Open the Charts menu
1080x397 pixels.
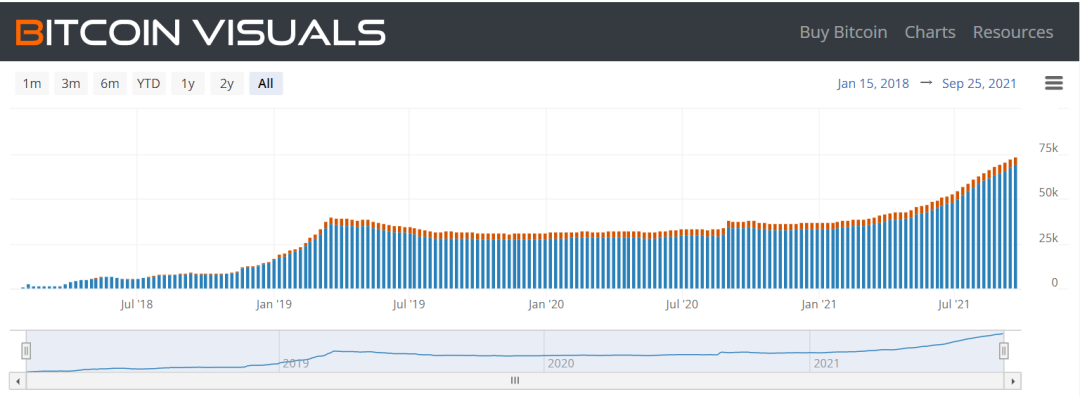tap(930, 32)
